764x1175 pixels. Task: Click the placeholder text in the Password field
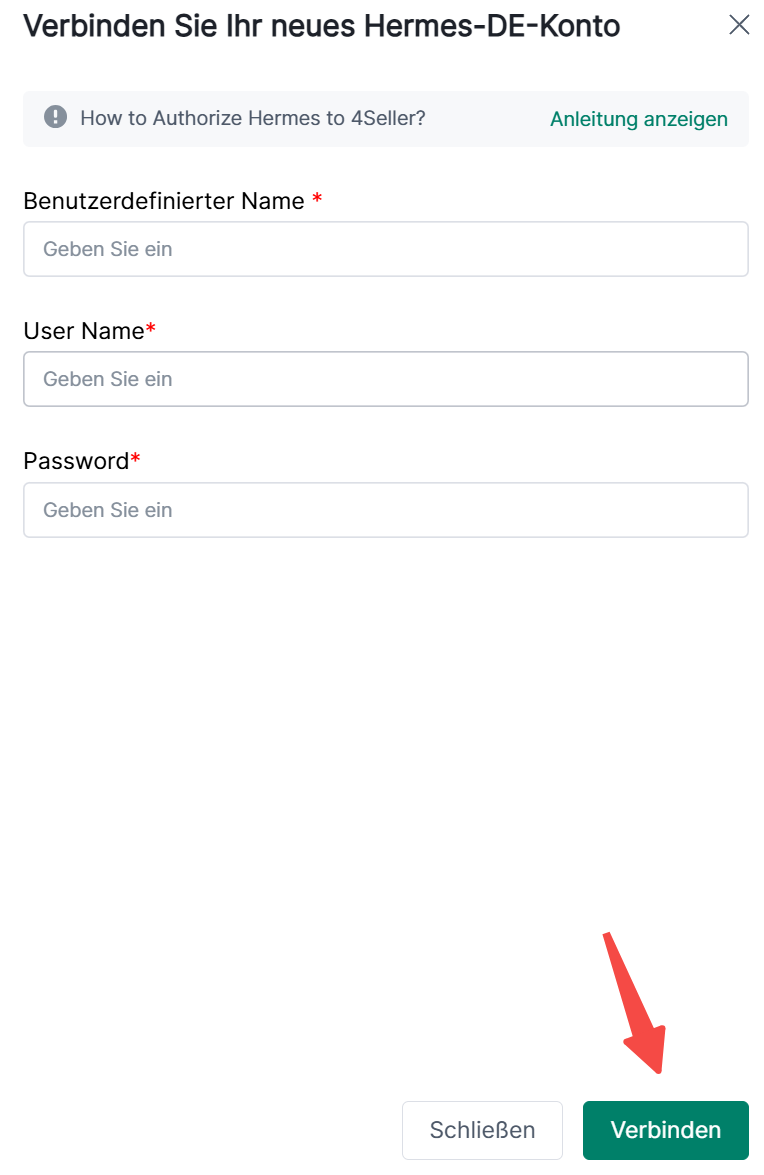click(x=108, y=510)
